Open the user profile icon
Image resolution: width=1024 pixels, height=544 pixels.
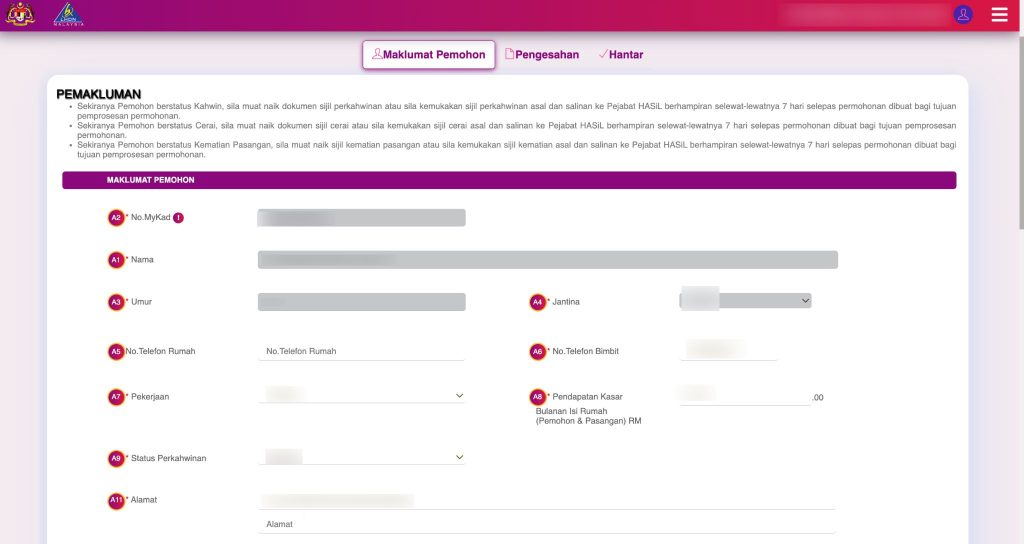(963, 15)
